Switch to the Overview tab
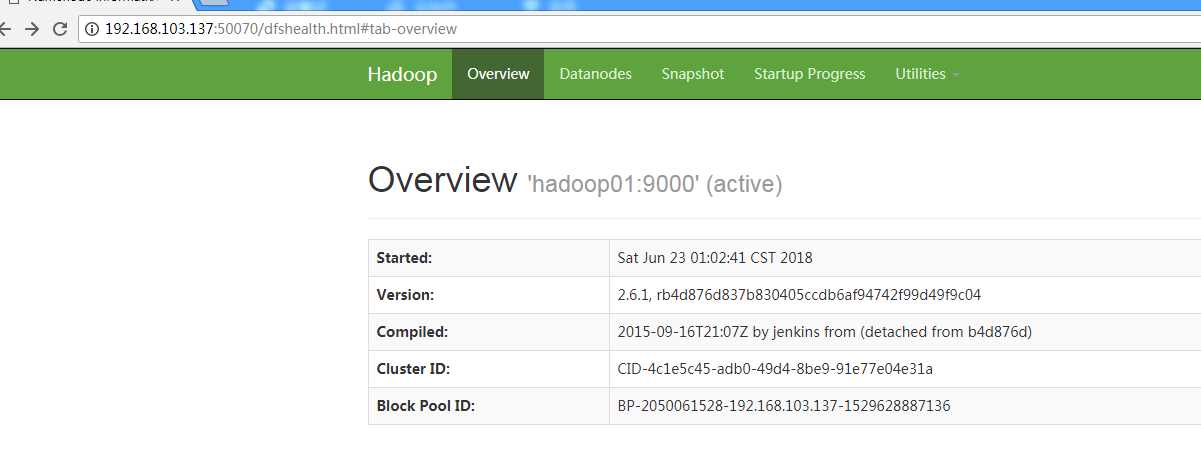 (x=498, y=74)
